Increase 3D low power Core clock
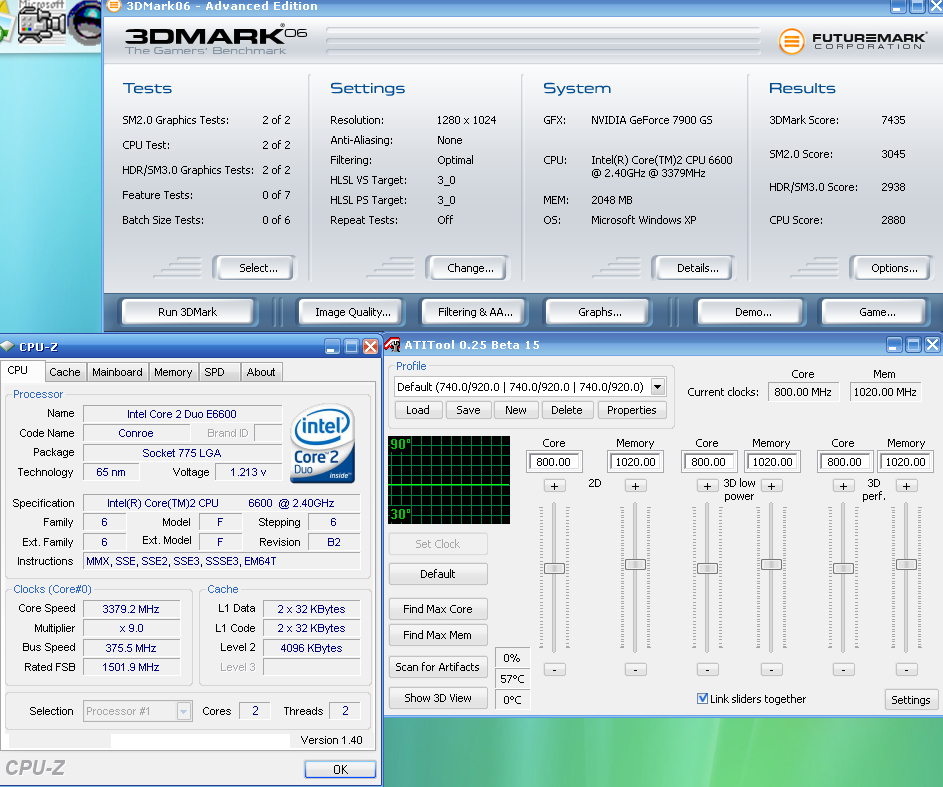The width and height of the screenshot is (943, 787). tap(707, 486)
